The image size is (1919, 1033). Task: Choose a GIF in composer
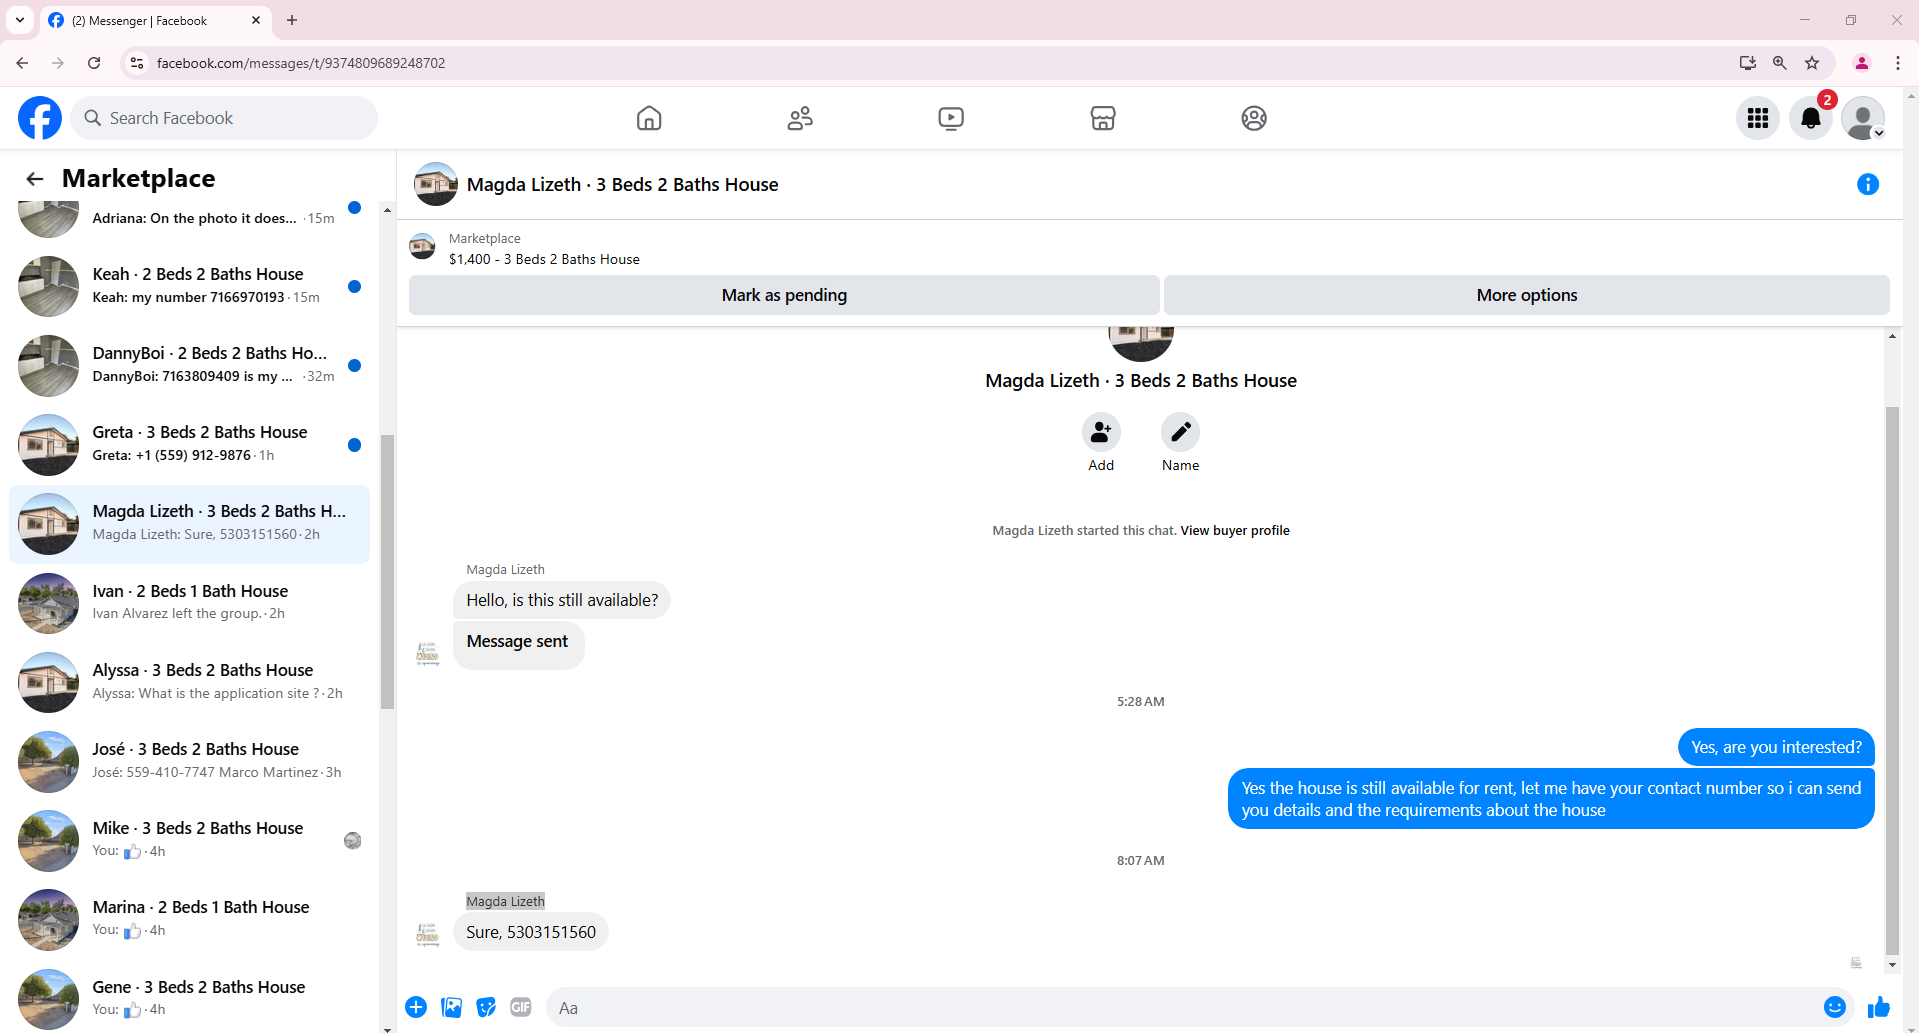click(x=521, y=1007)
